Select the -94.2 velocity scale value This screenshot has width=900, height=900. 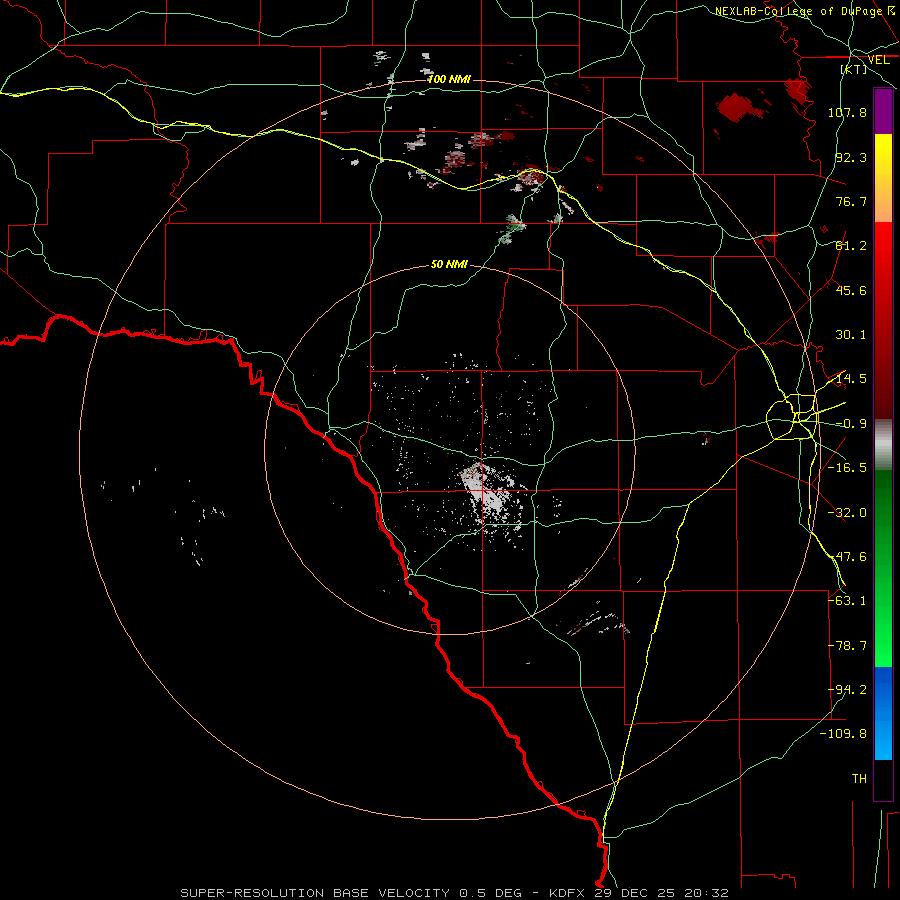click(847, 690)
